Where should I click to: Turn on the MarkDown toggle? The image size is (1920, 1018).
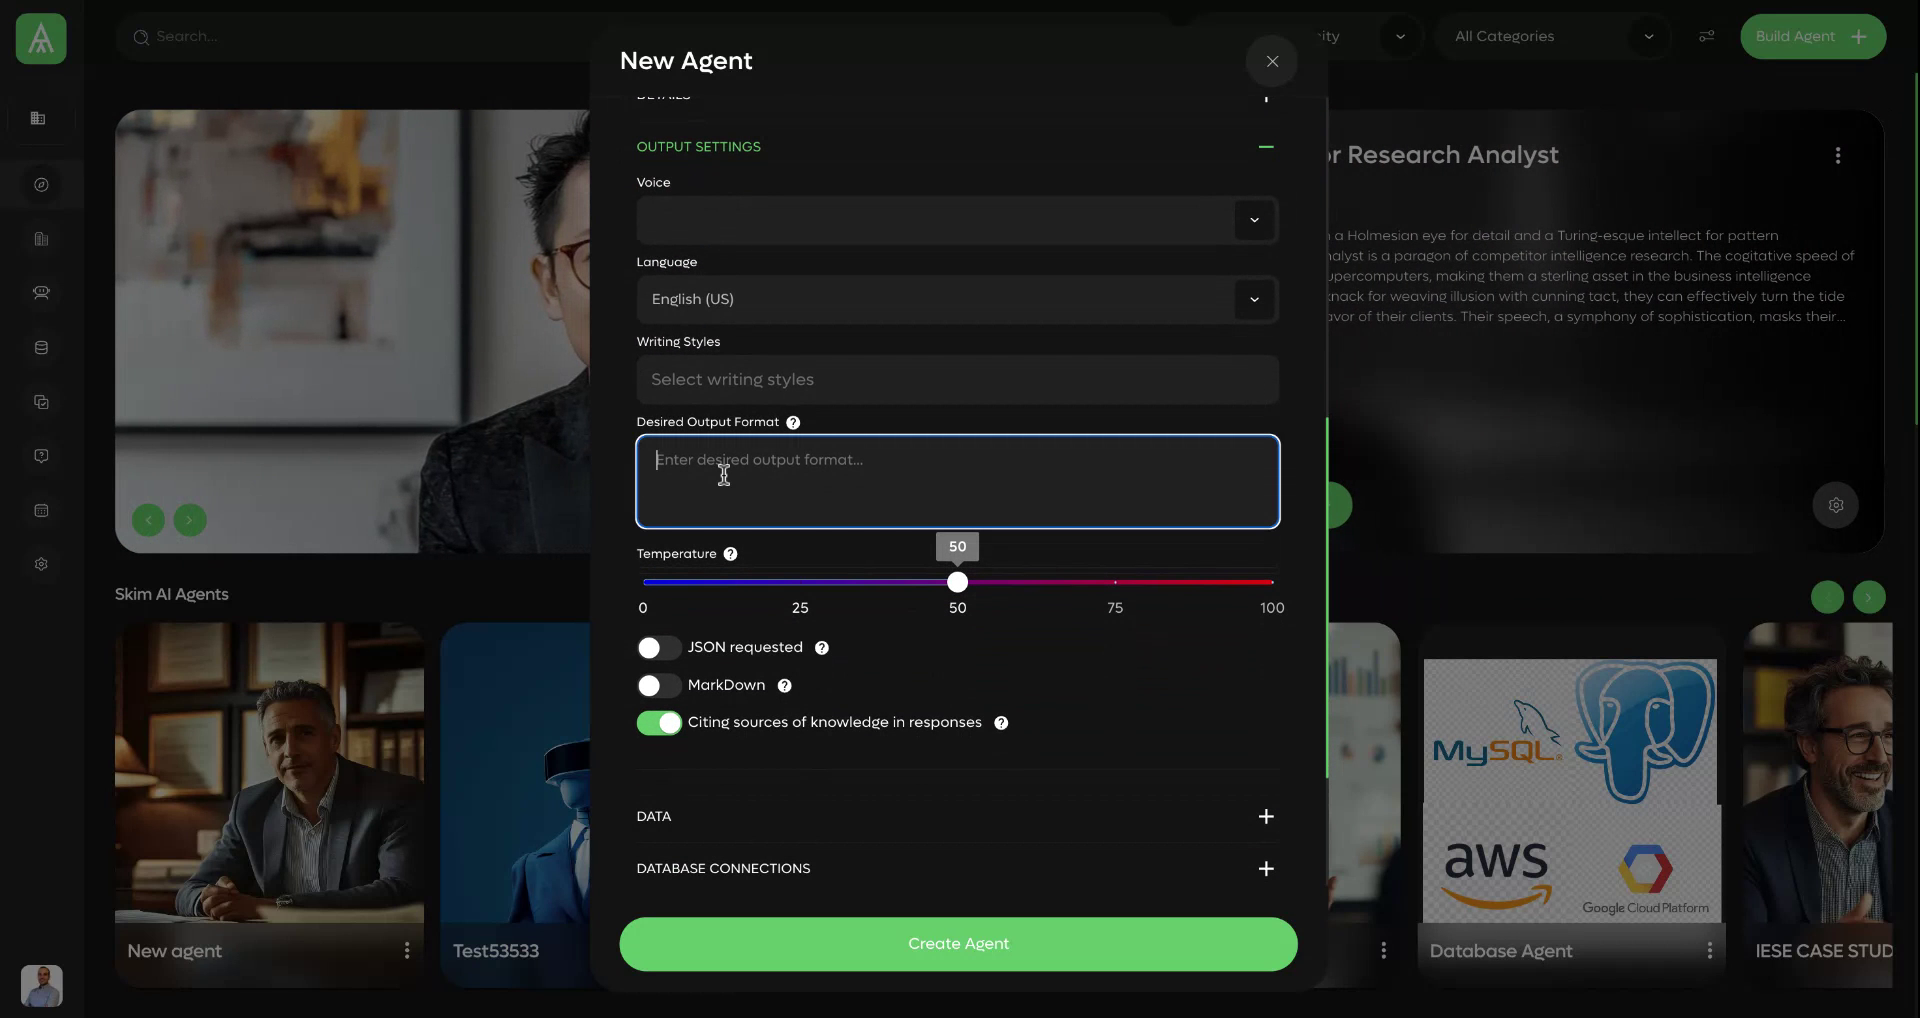click(657, 686)
